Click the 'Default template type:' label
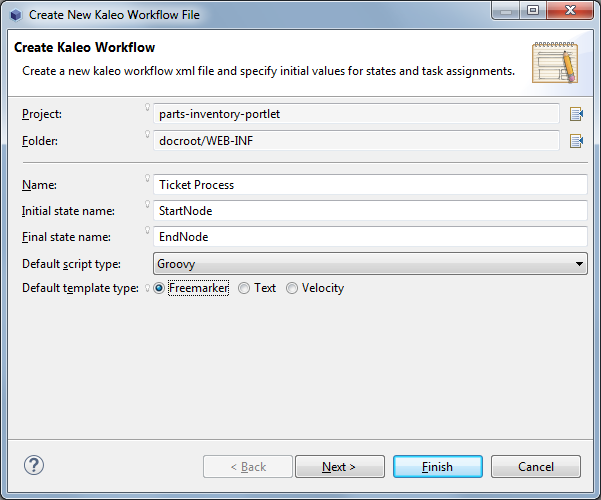 coord(80,288)
